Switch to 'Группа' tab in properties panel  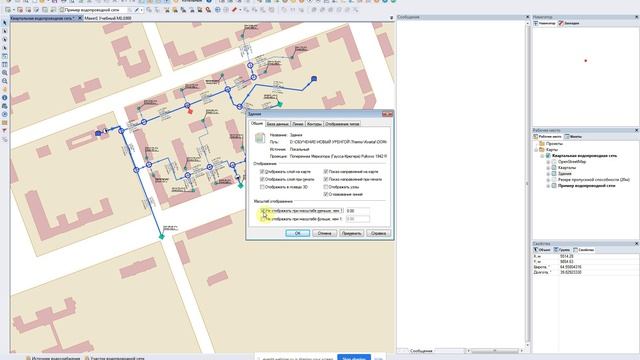[x=562, y=249]
